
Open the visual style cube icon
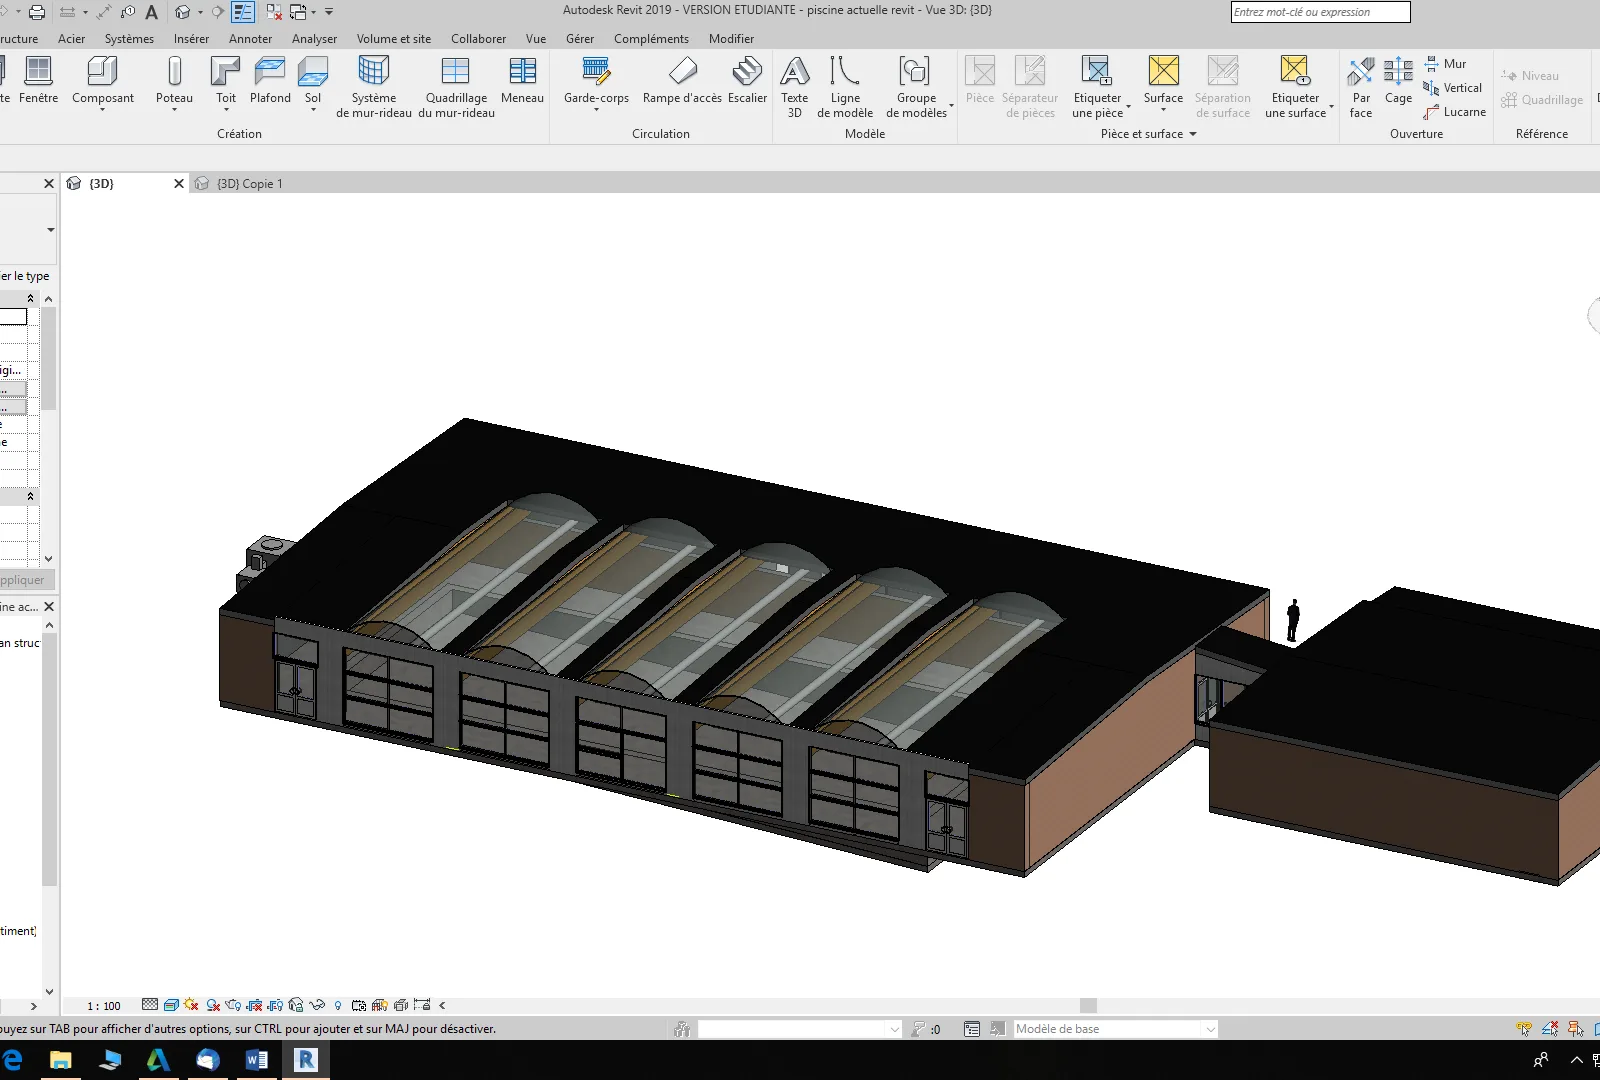pyautogui.click(x=171, y=1005)
